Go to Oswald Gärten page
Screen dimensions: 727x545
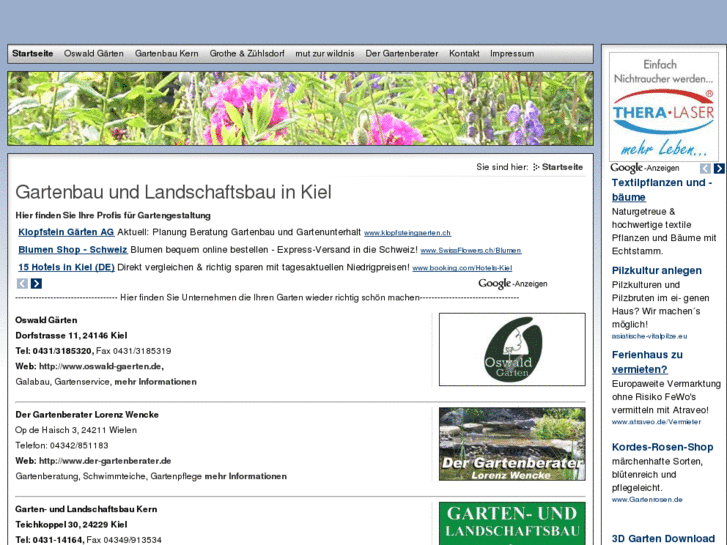(94, 54)
